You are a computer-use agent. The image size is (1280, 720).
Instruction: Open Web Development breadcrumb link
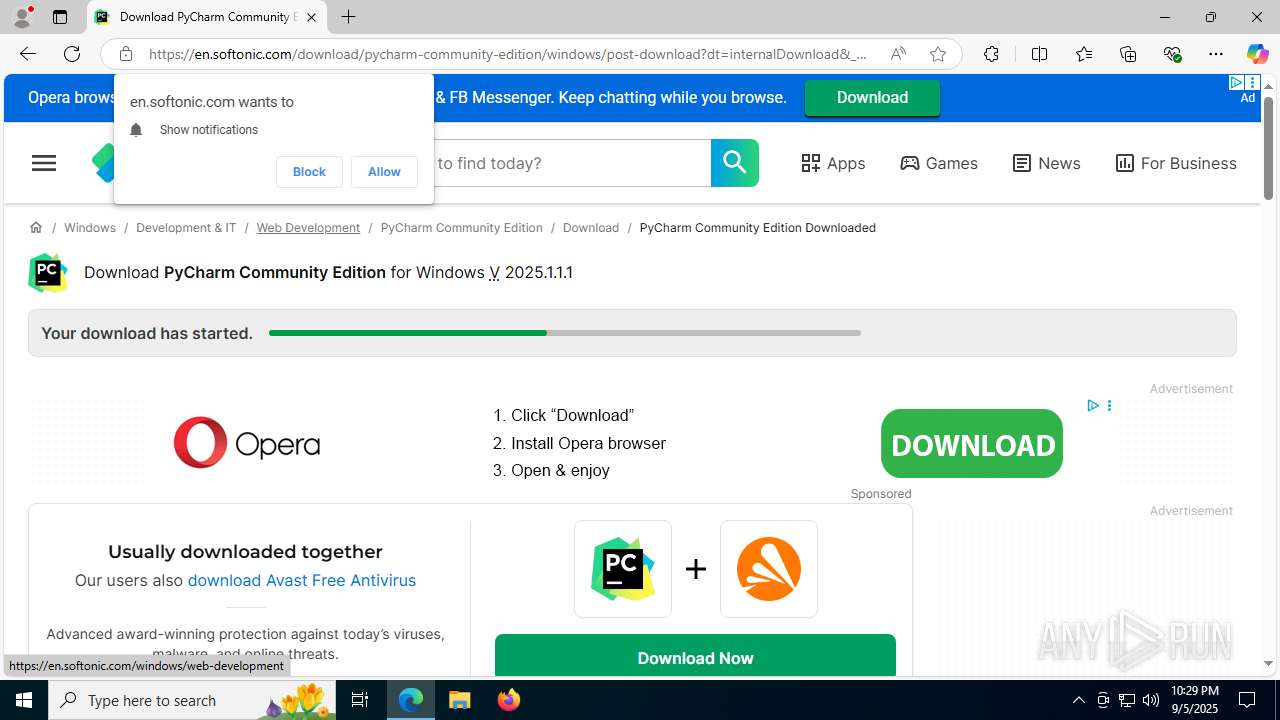click(308, 228)
